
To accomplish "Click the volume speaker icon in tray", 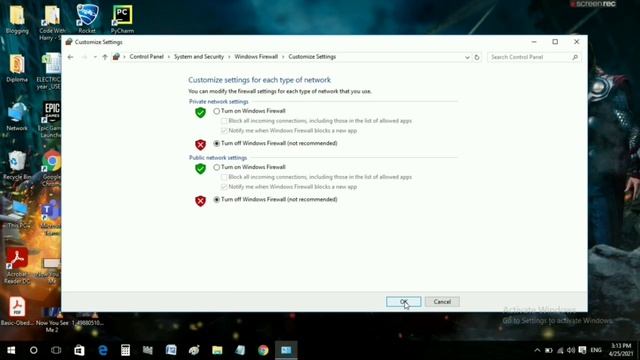I will click(571, 350).
